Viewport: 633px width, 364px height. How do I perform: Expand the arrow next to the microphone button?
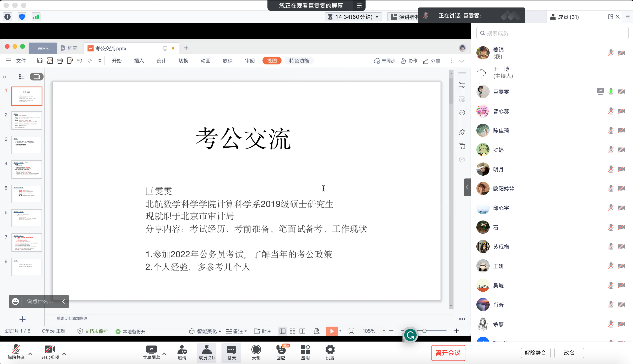coord(30,354)
